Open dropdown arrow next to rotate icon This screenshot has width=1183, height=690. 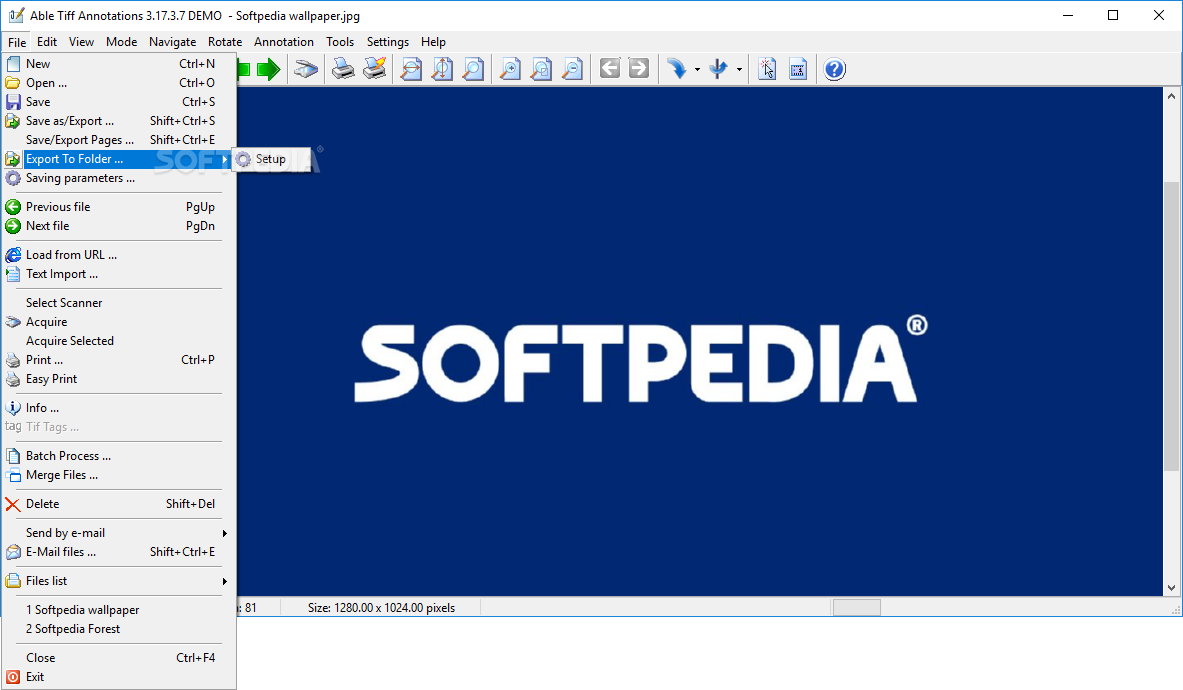pyautogui.click(x=697, y=69)
